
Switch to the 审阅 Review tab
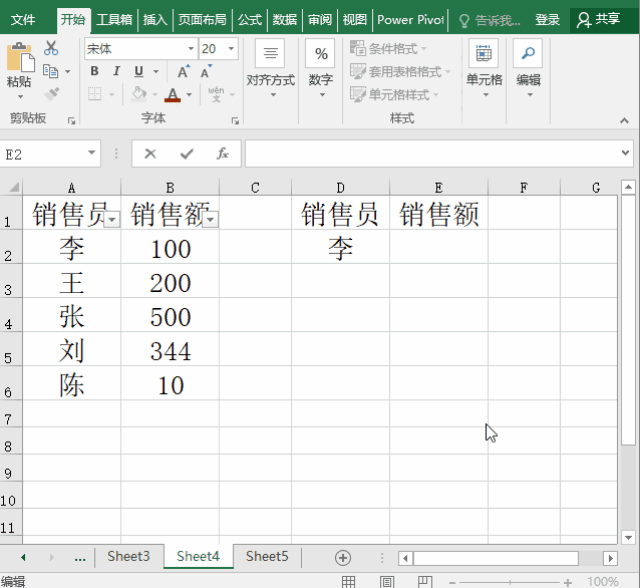pyautogui.click(x=320, y=20)
